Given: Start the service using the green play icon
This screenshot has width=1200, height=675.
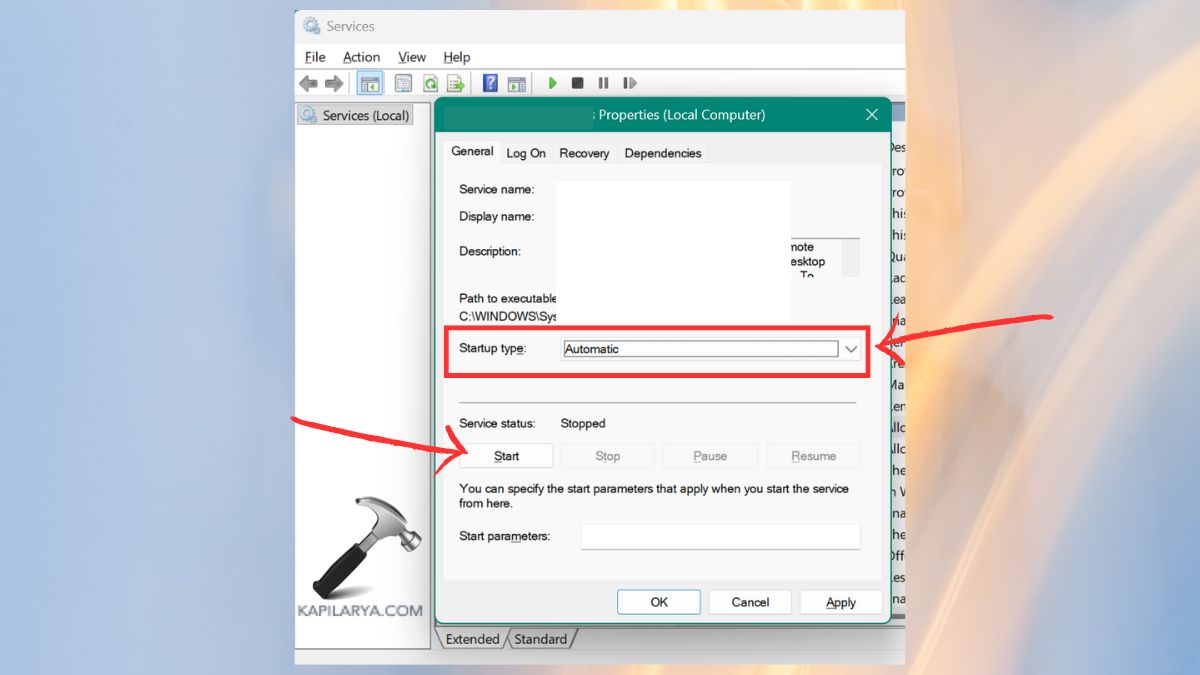Looking at the screenshot, I should point(553,83).
